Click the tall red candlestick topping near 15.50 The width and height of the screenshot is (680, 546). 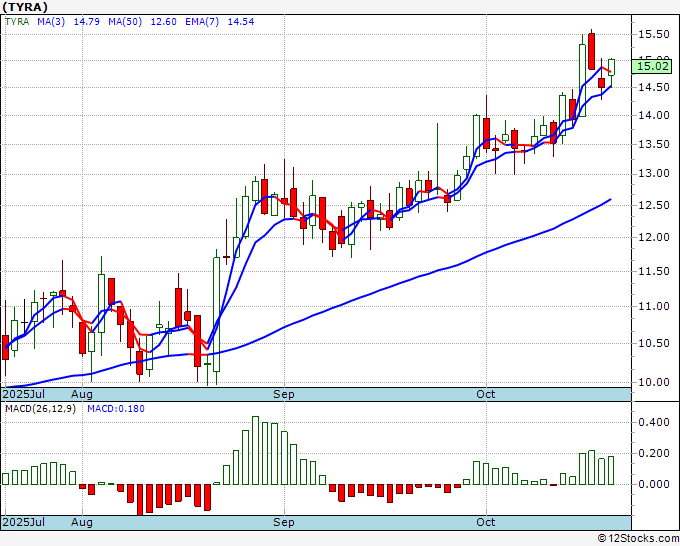point(592,51)
